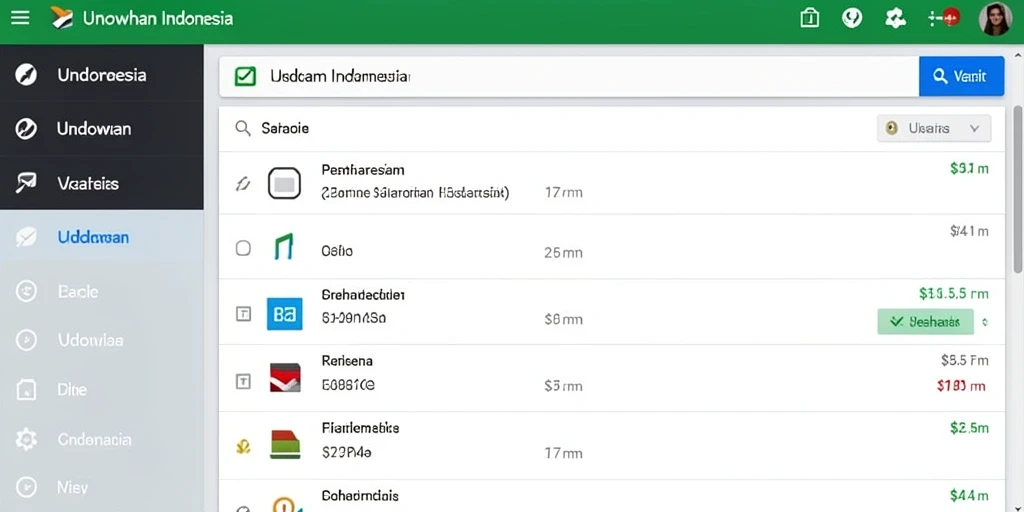This screenshot has width=1024, height=512.
Task: Click the Unowhan Indonesia logo icon
Action: point(61,18)
